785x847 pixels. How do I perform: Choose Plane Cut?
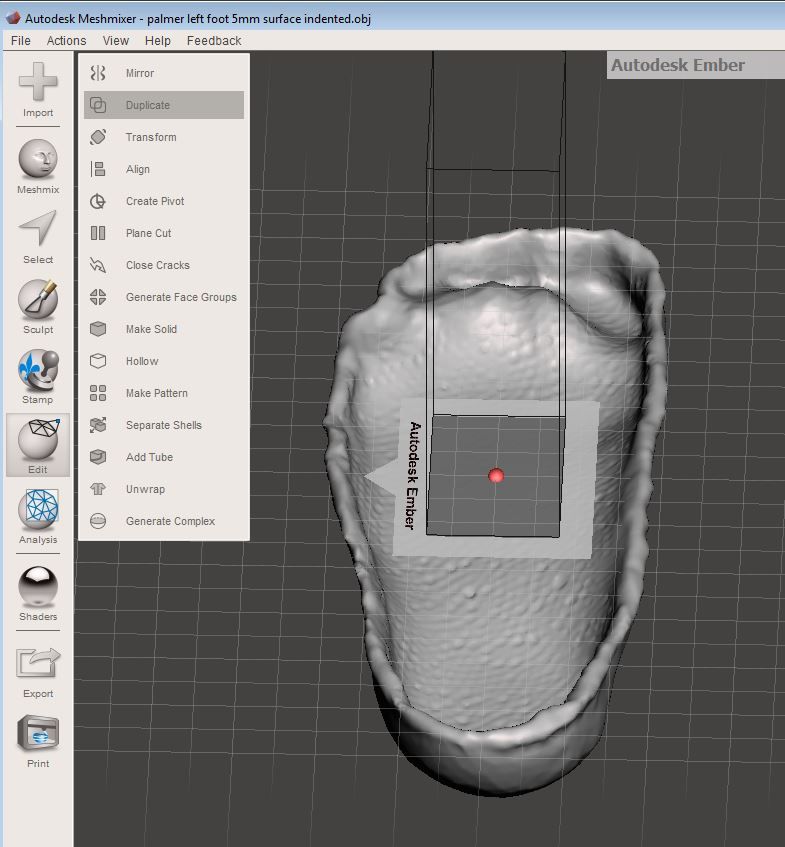click(x=164, y=233)
